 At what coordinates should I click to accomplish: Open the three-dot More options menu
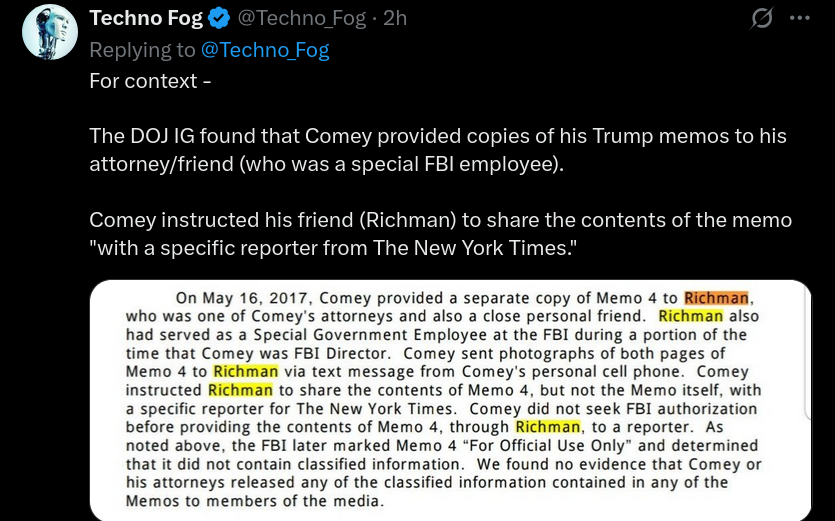point(799,18)
